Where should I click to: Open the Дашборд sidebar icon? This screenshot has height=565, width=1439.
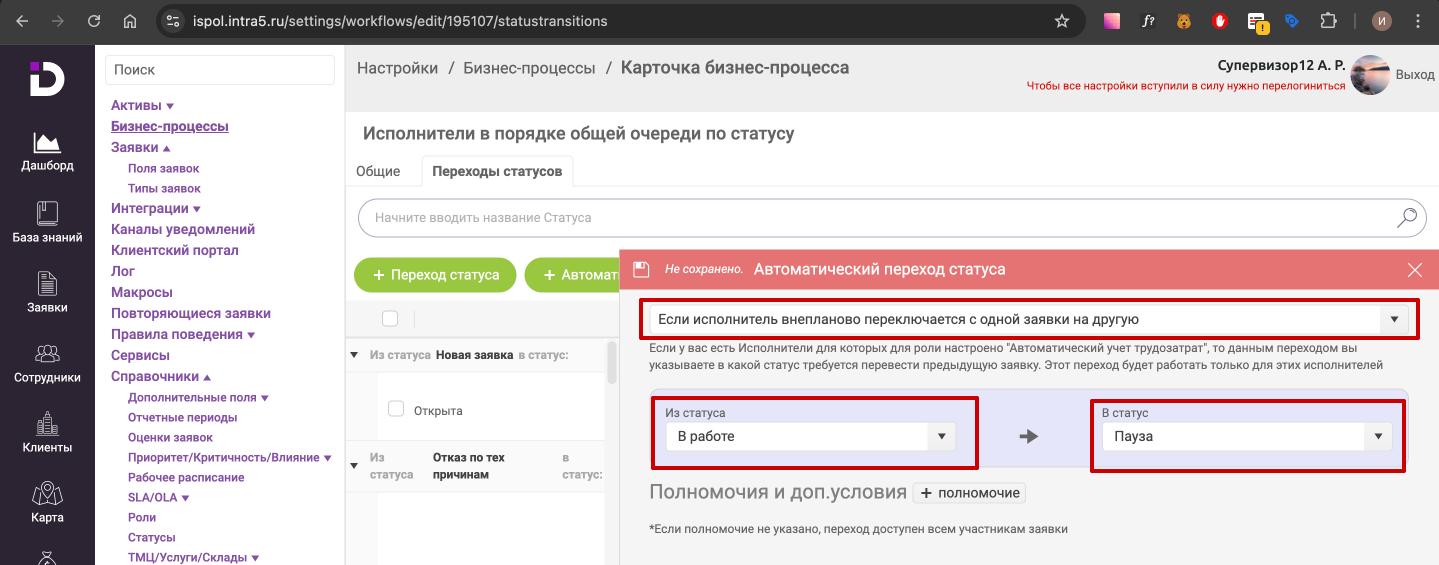(47, 152)
